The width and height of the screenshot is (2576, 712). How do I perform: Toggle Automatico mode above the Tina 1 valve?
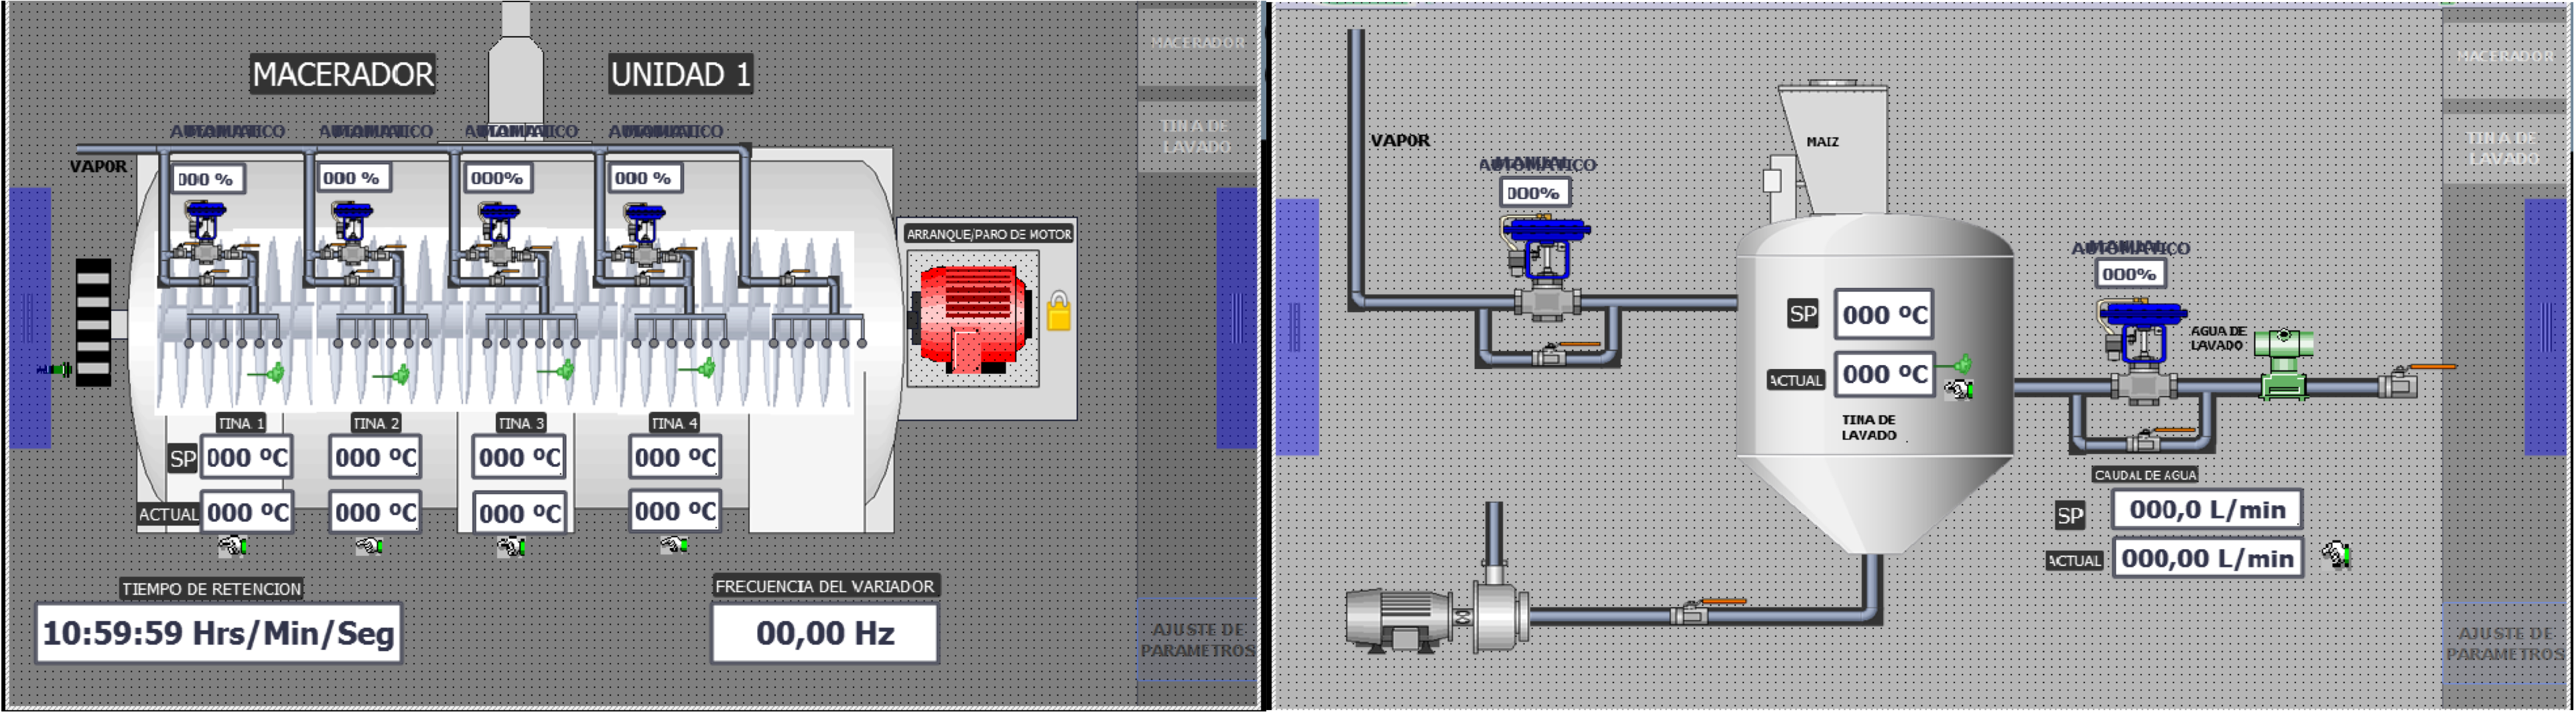227,131
